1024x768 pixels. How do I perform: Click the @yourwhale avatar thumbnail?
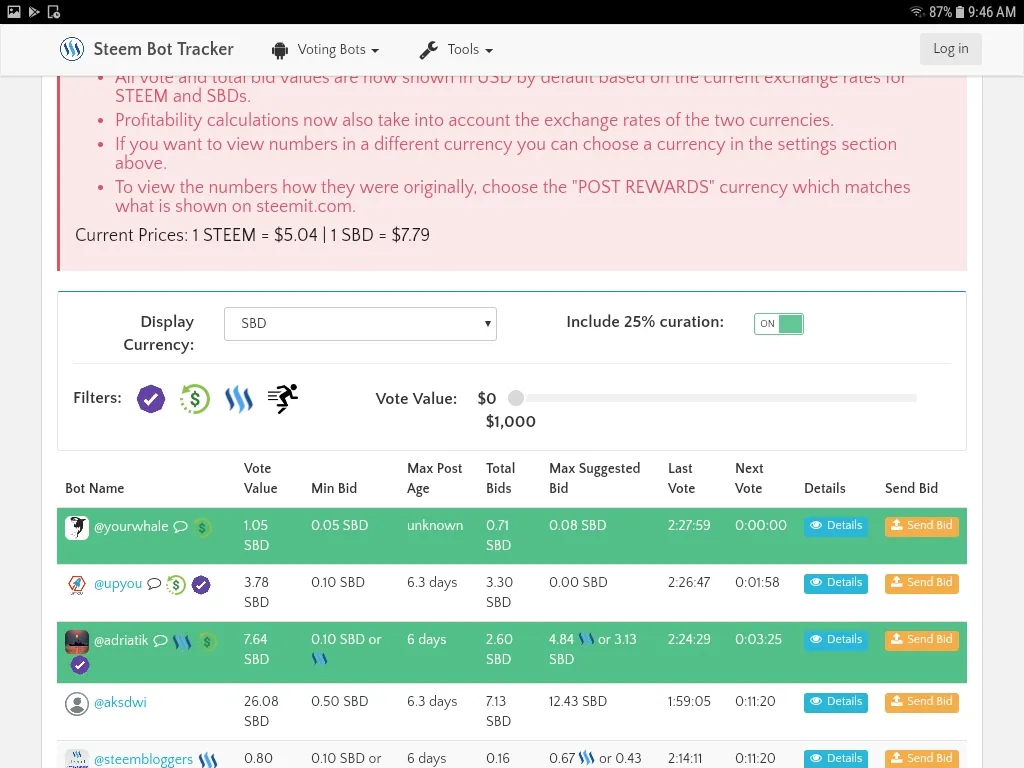click(76, 528)
